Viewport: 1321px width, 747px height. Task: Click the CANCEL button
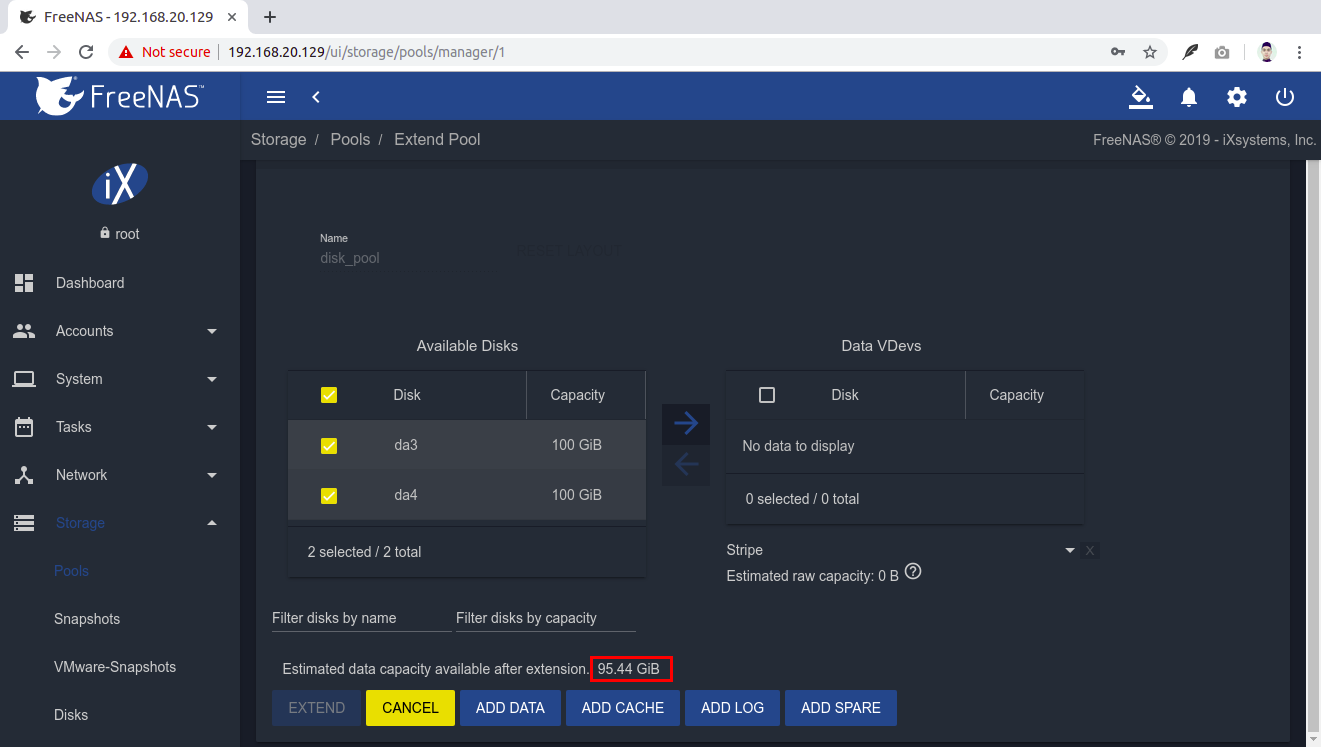click(x=410, y=707)
